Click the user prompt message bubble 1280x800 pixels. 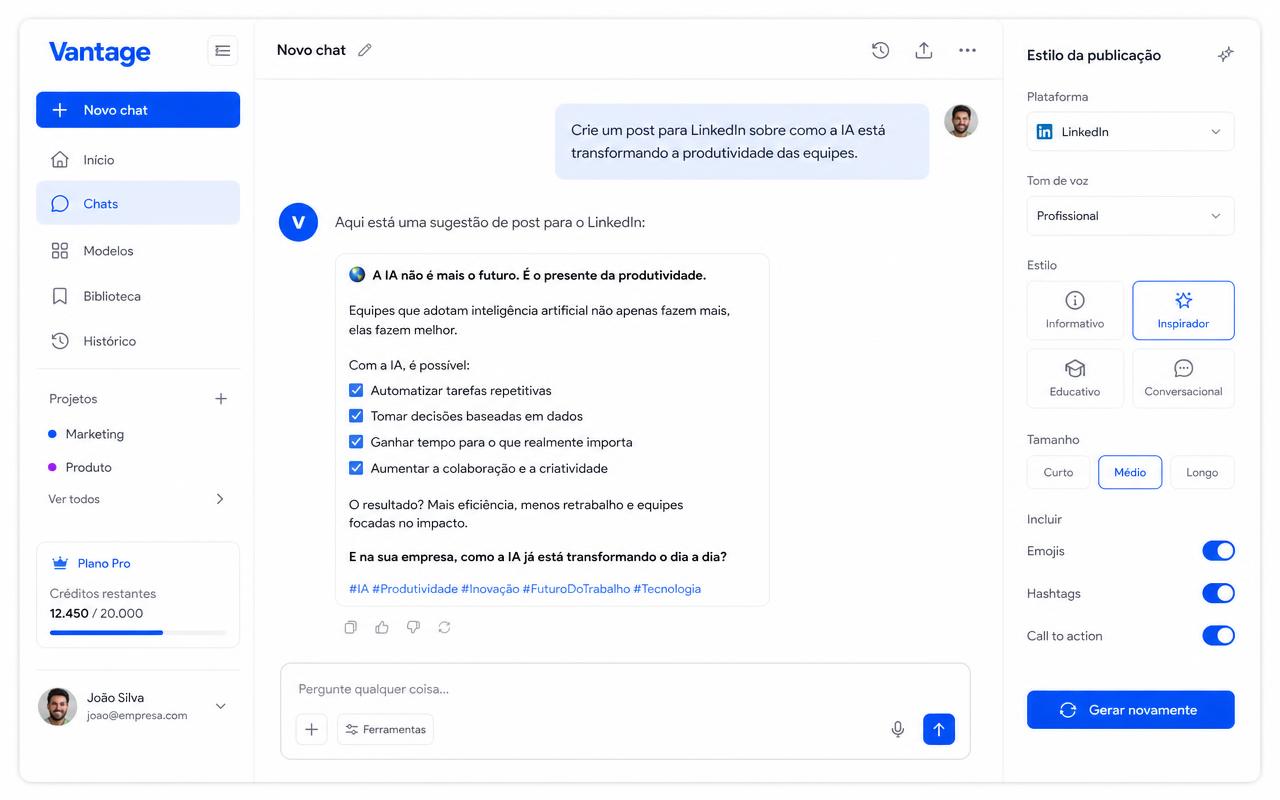[742, 142]
